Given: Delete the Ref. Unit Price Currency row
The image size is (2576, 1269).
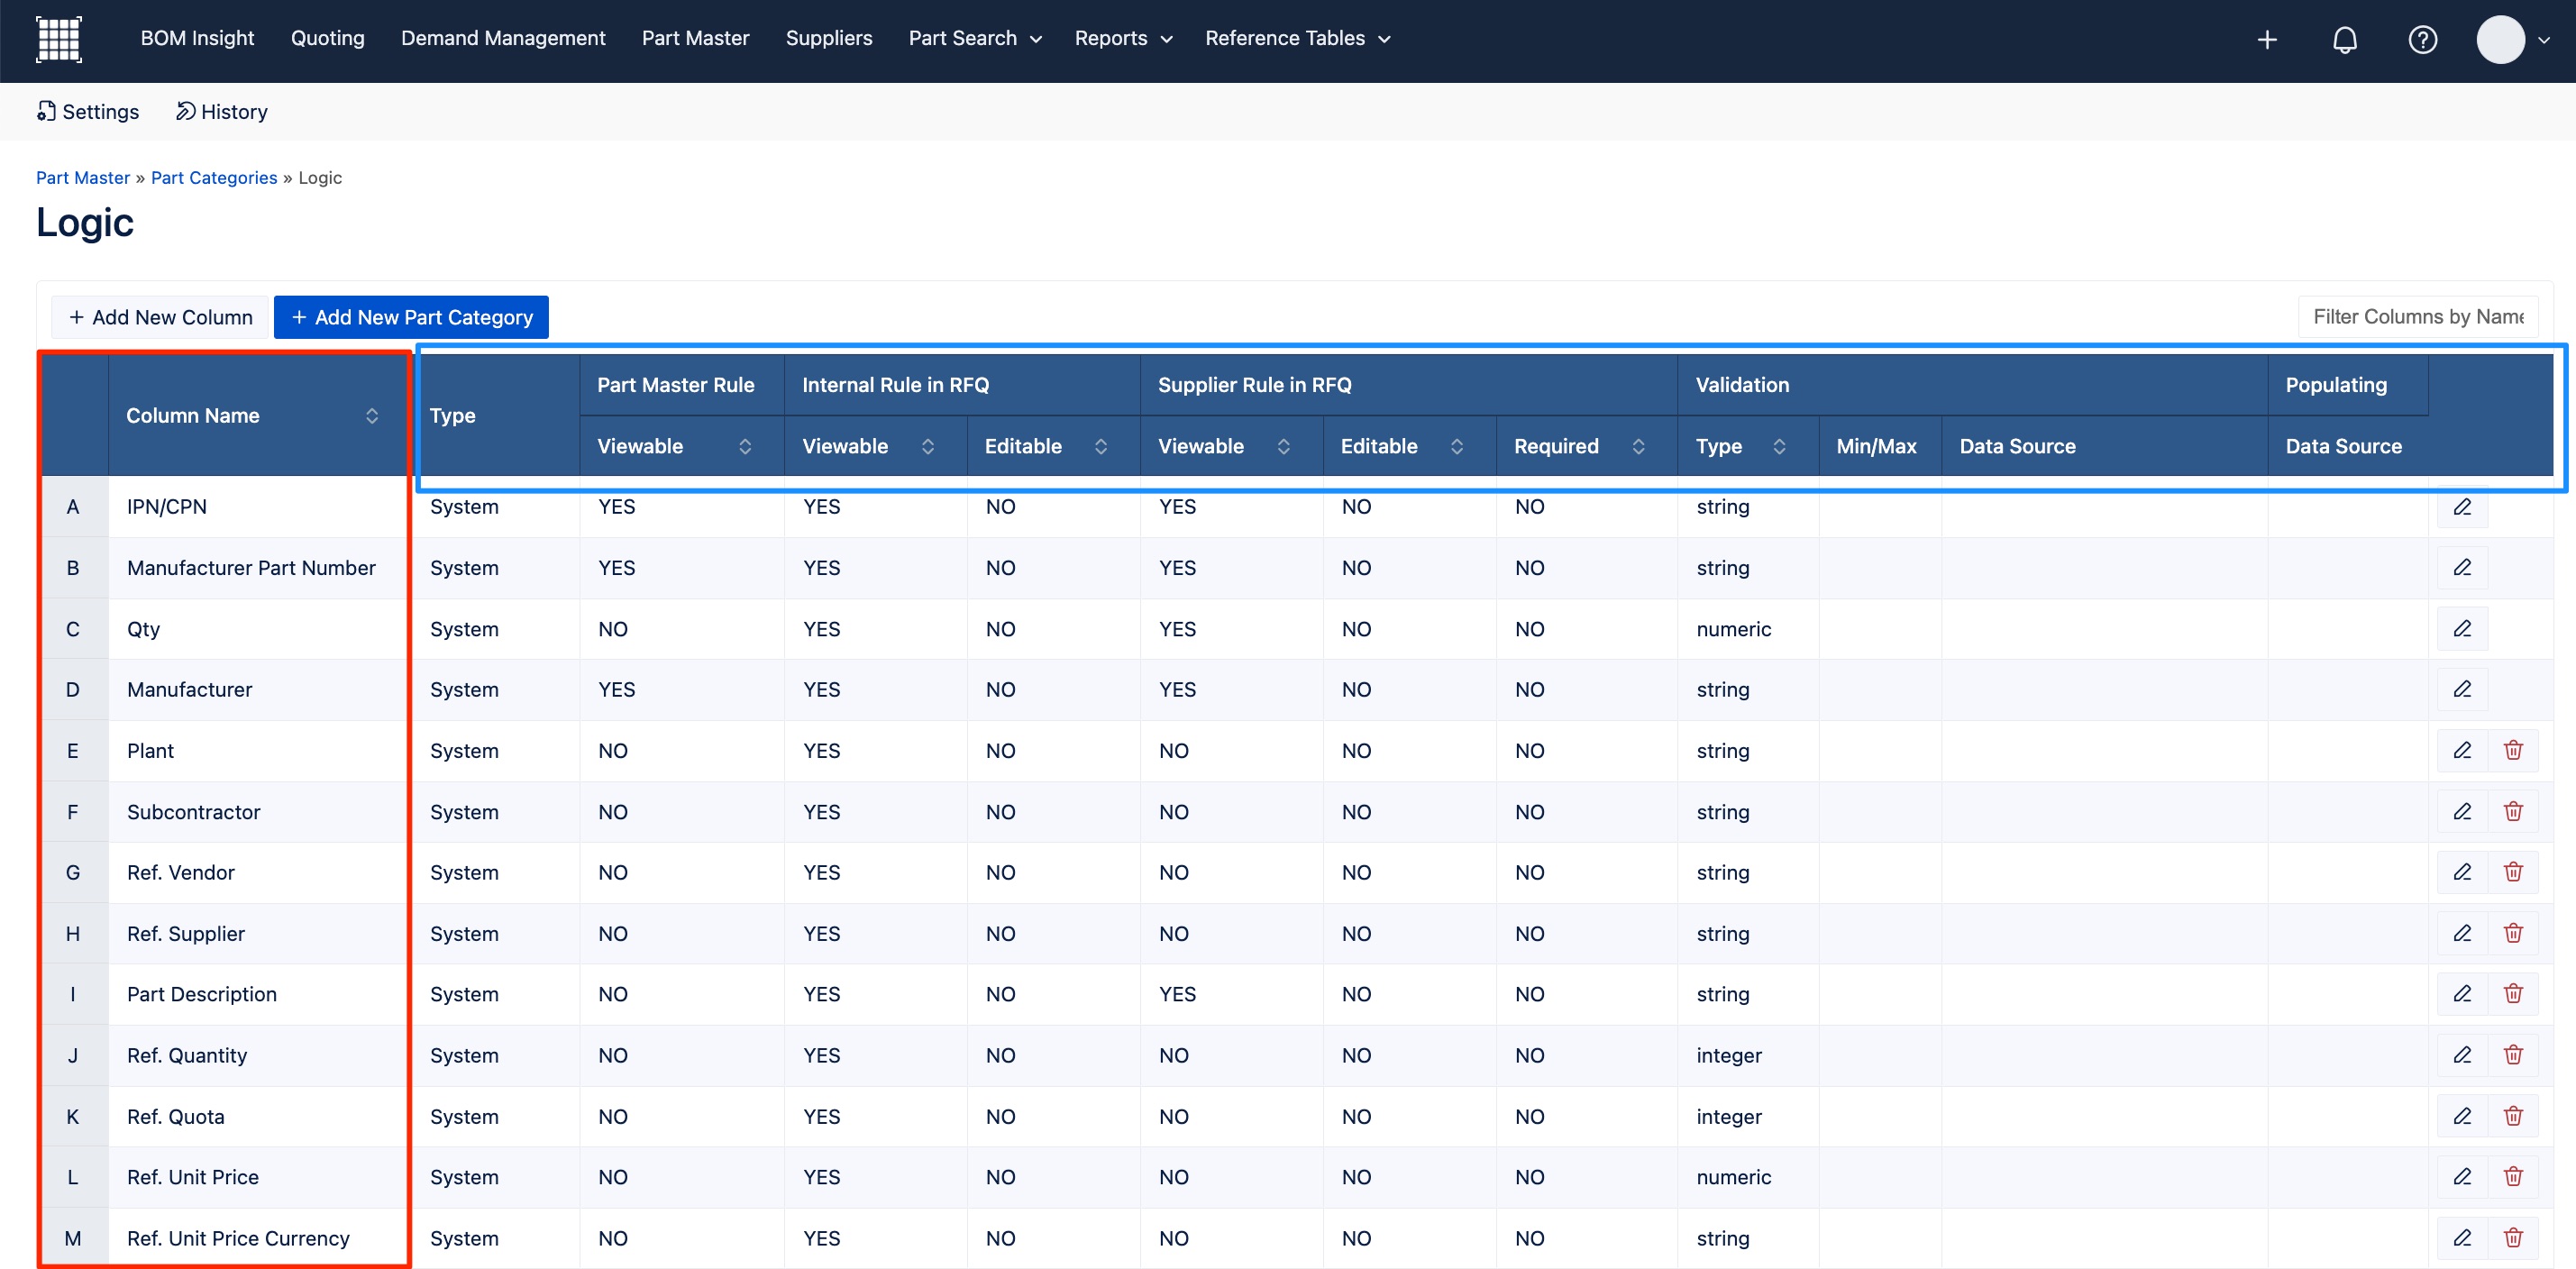Looking at the screenshot, I should click(2513, 1238).
